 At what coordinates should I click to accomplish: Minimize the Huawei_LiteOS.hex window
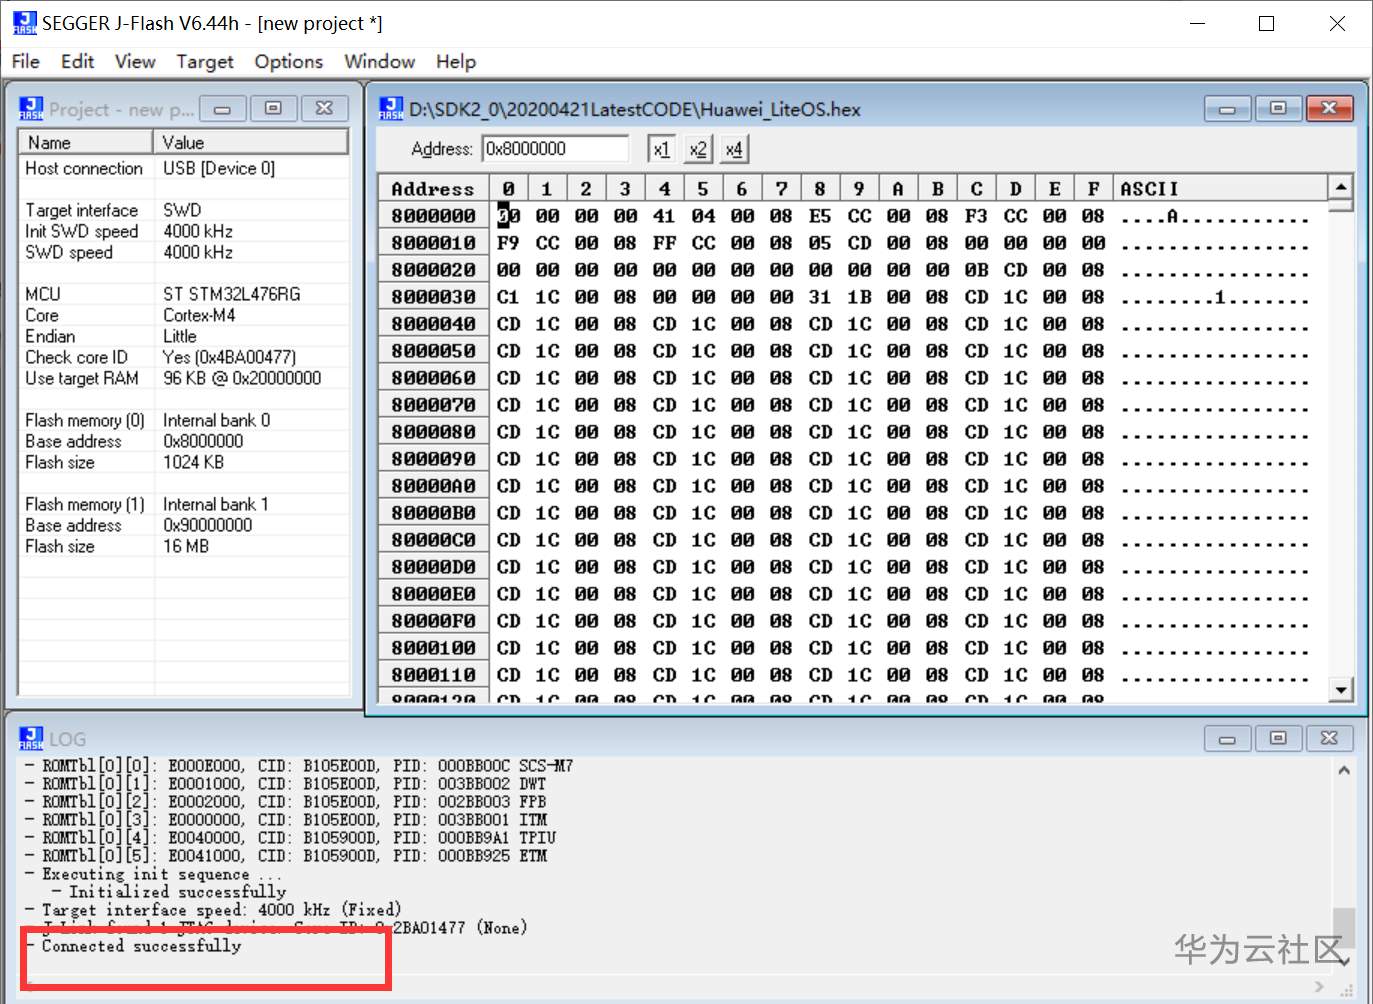pos(1227,108)
